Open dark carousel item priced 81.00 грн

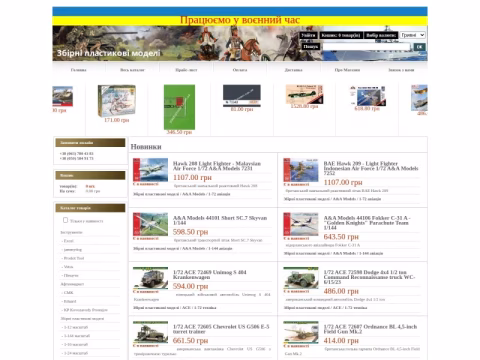(242, 96)
